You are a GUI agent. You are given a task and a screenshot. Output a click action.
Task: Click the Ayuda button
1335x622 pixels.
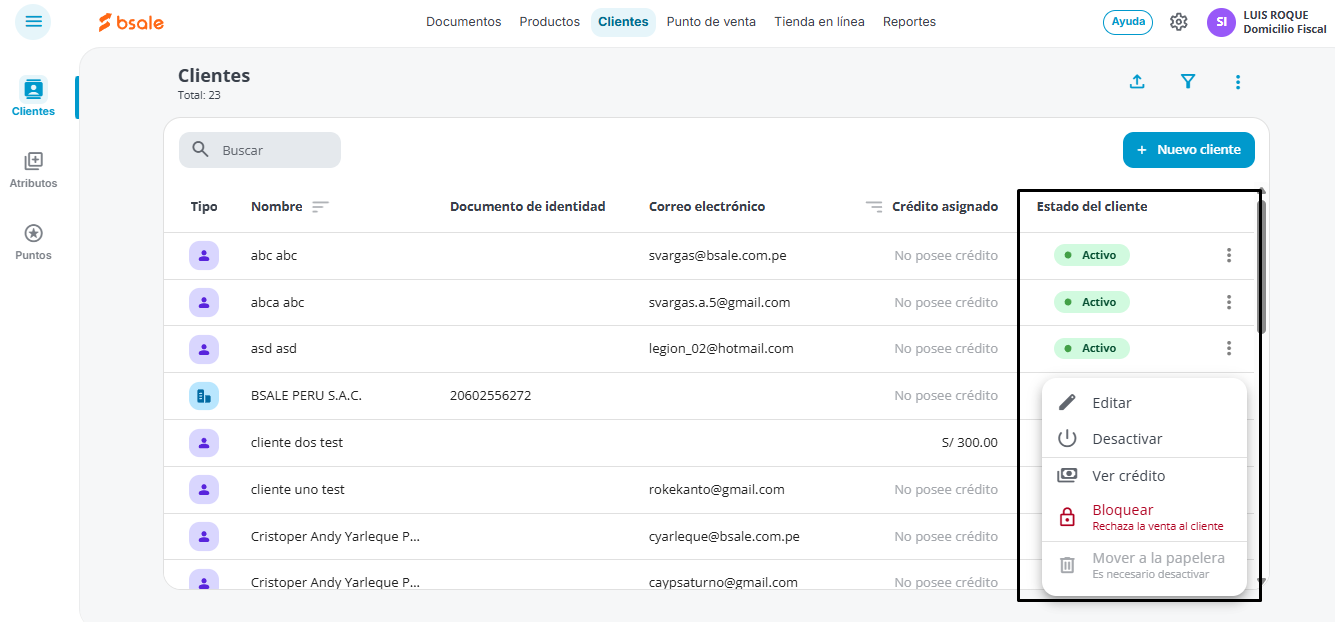pyautogui.click(x=1128, y=22)
